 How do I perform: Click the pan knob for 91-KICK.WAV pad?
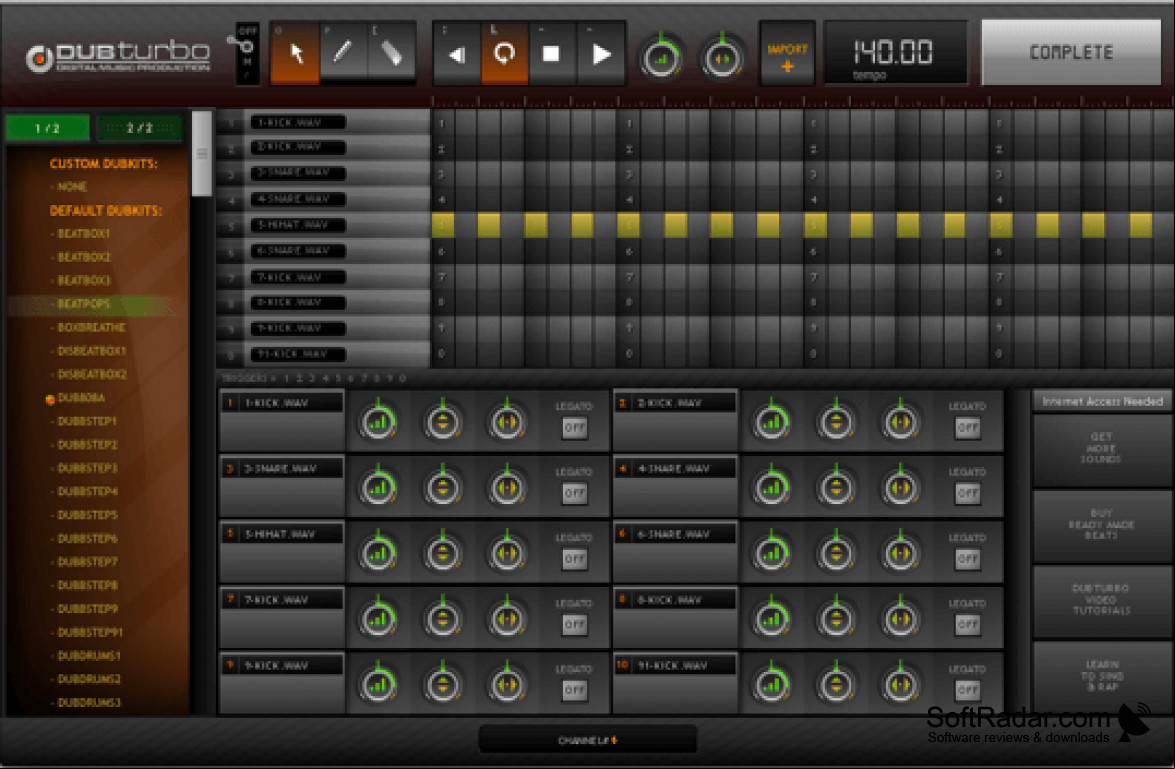coord(901,684)
